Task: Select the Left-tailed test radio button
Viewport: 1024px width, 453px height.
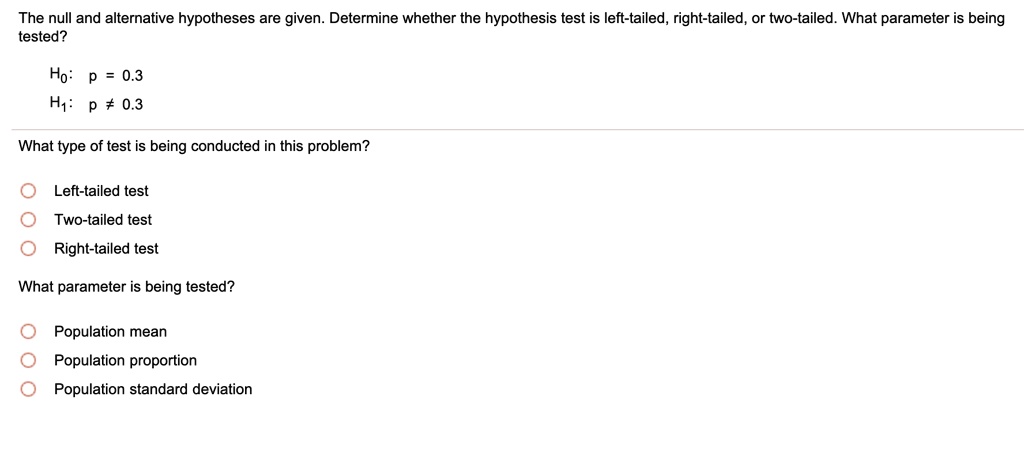Action: pyautogui.click(x=30, y=191)
